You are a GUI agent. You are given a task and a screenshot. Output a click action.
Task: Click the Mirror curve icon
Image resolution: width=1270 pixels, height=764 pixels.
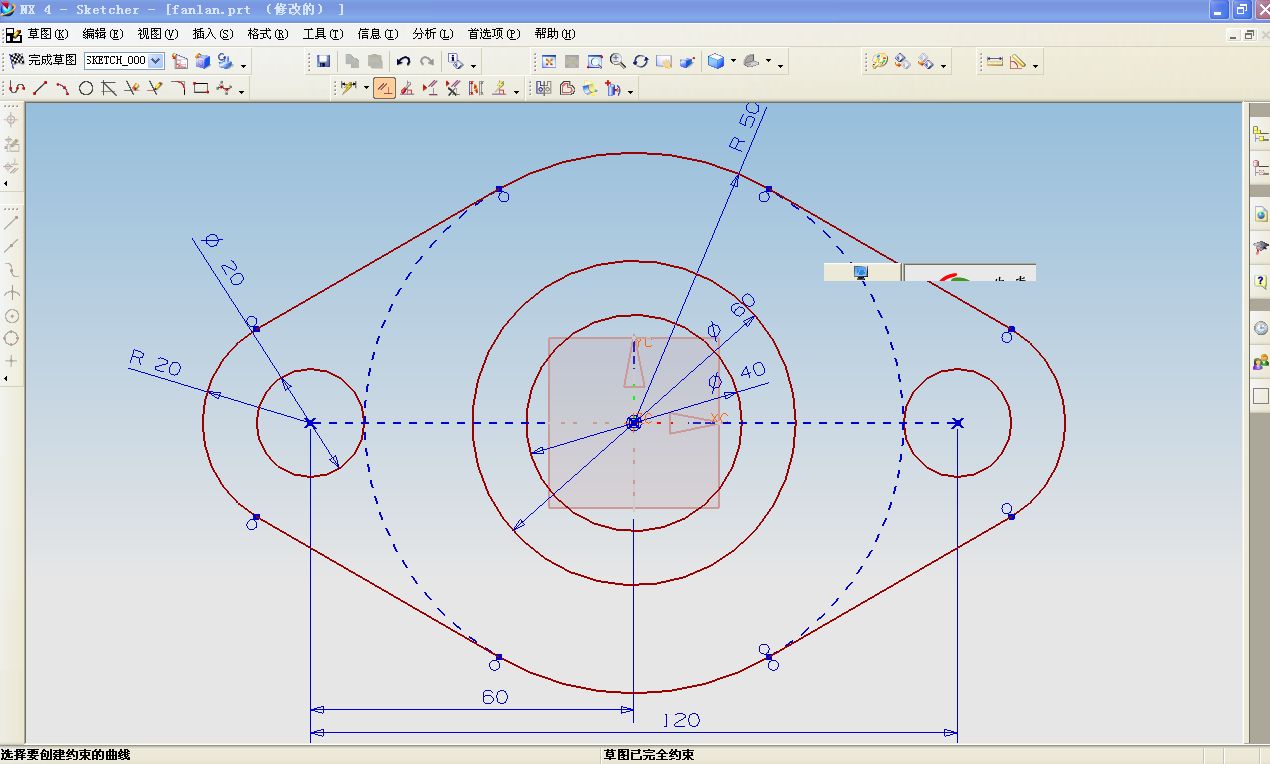pos(543,88)
